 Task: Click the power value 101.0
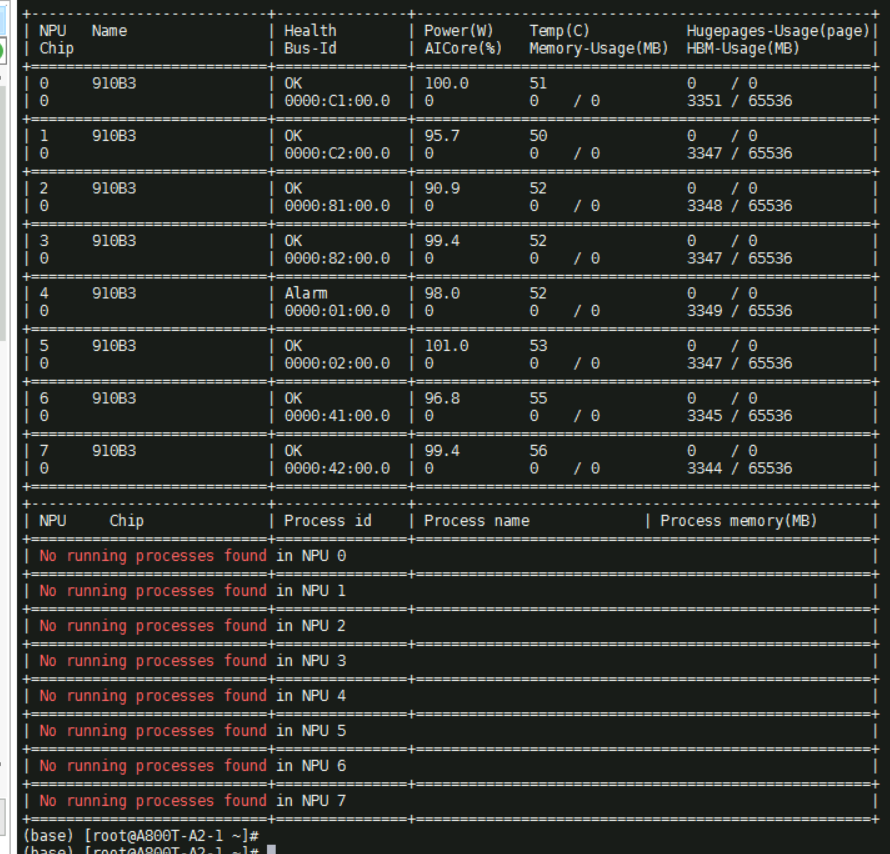447,346
